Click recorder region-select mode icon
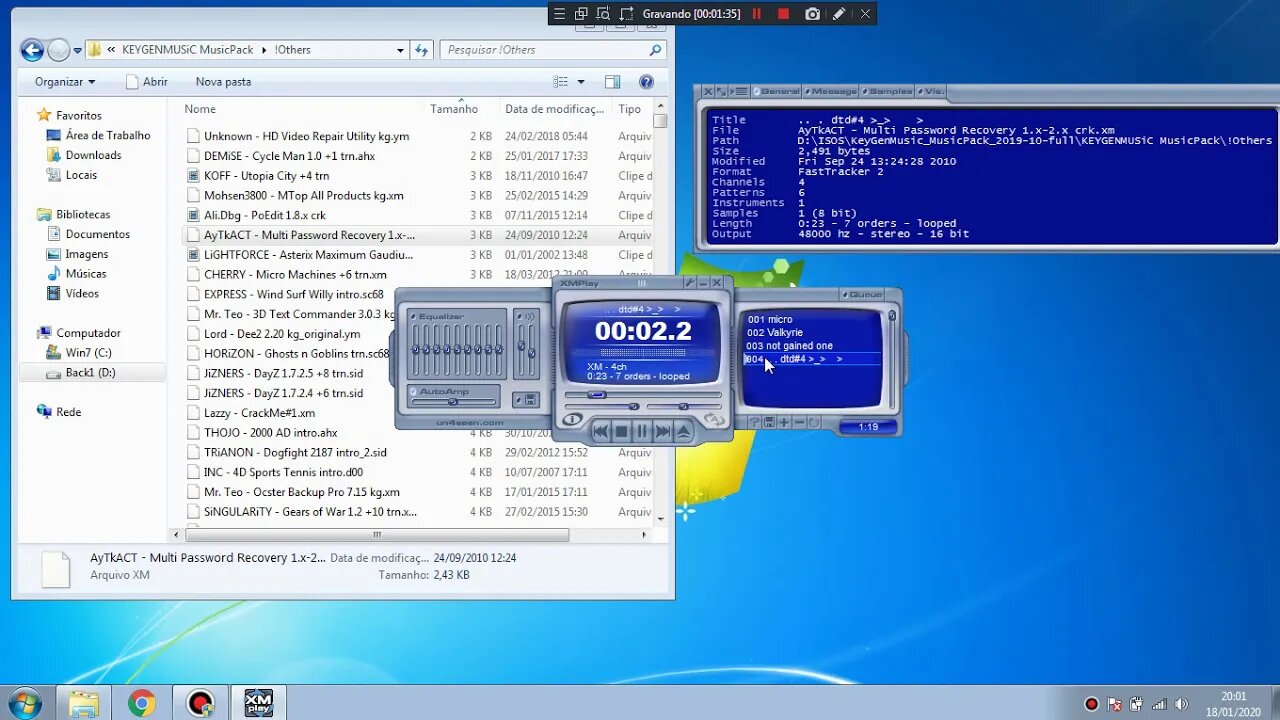This screenshot has height=720, width=1280. click(x=627, y=14)
